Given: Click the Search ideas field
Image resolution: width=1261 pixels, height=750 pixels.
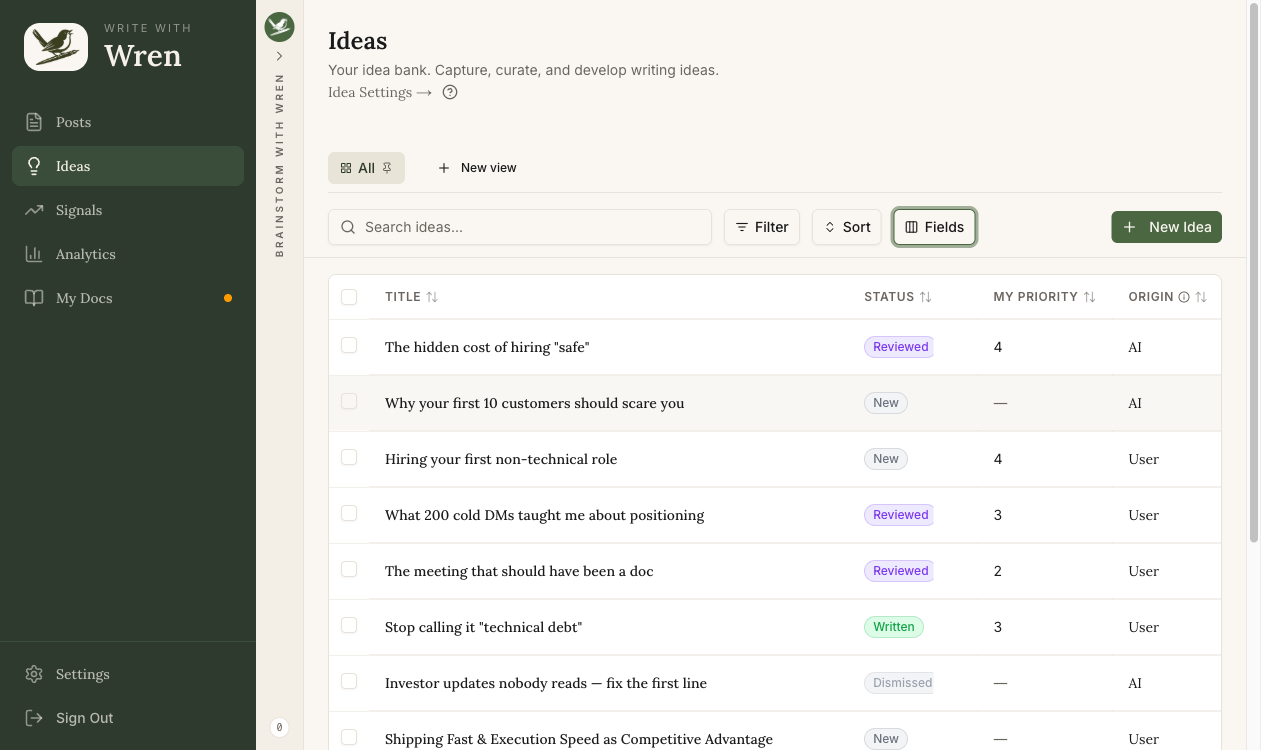Looking at the screenshot, I should point(520,227).
